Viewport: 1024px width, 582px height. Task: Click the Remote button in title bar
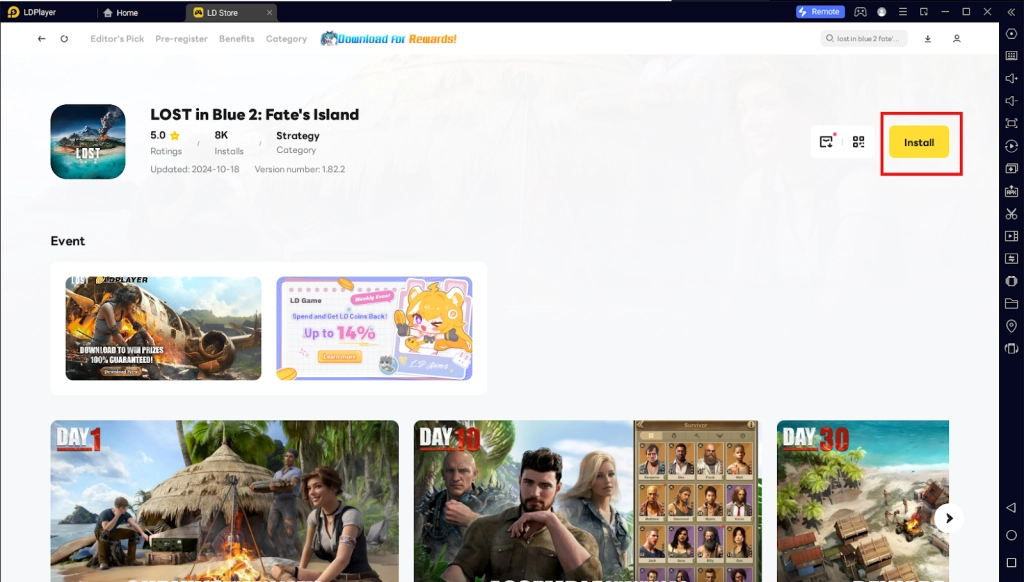click(820, 12)
